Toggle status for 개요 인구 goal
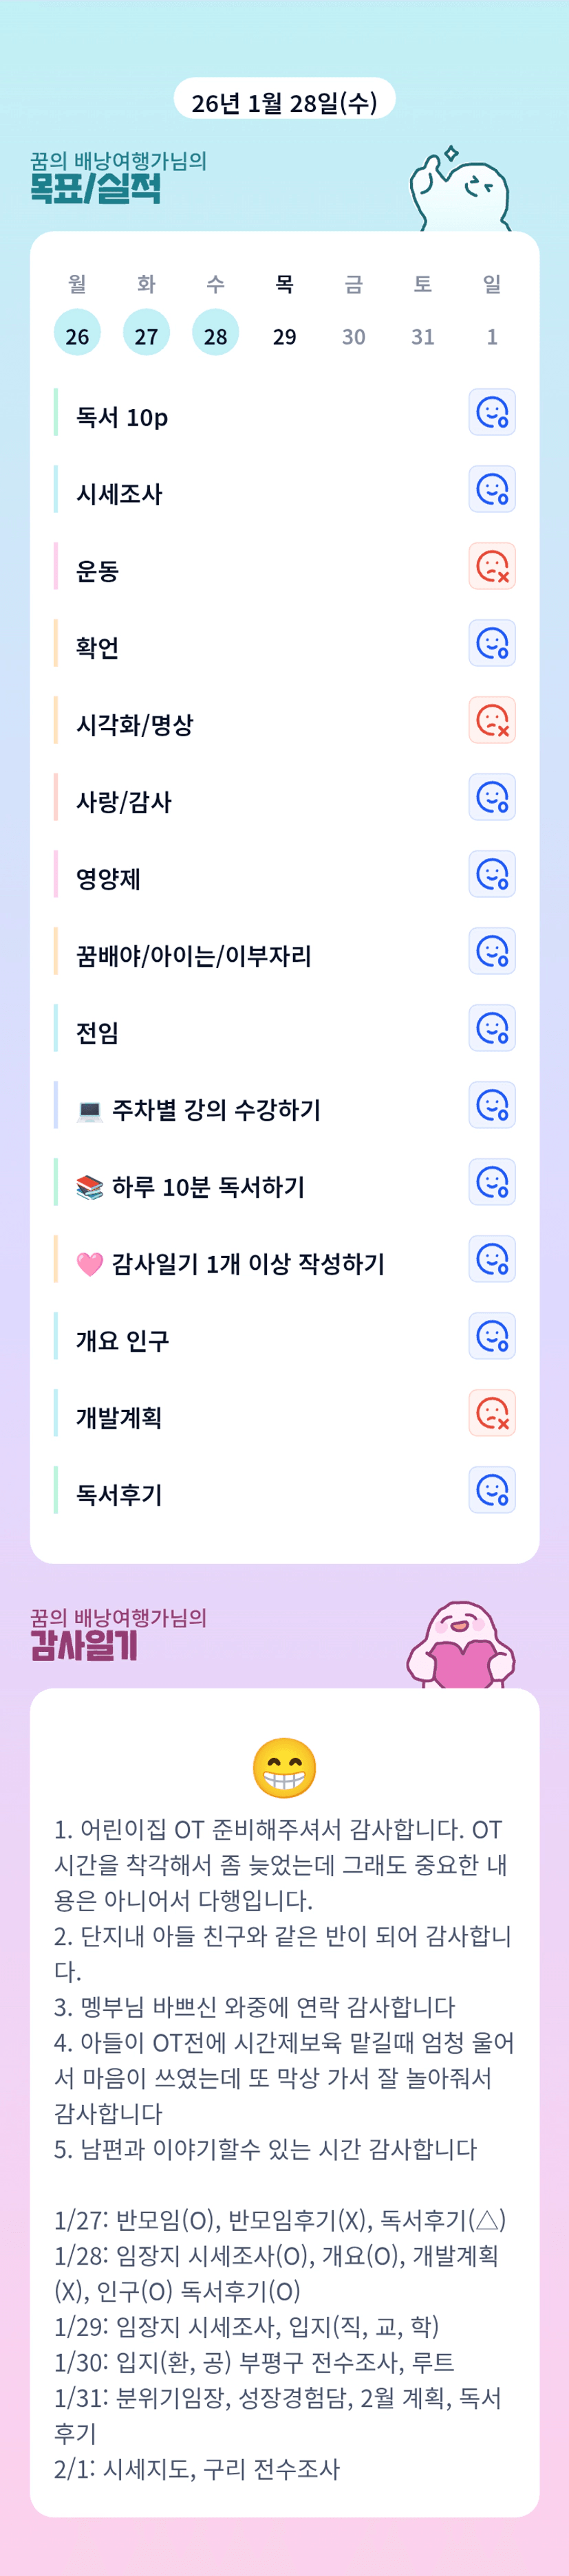569x2576 pixels. pos(492,1336)
